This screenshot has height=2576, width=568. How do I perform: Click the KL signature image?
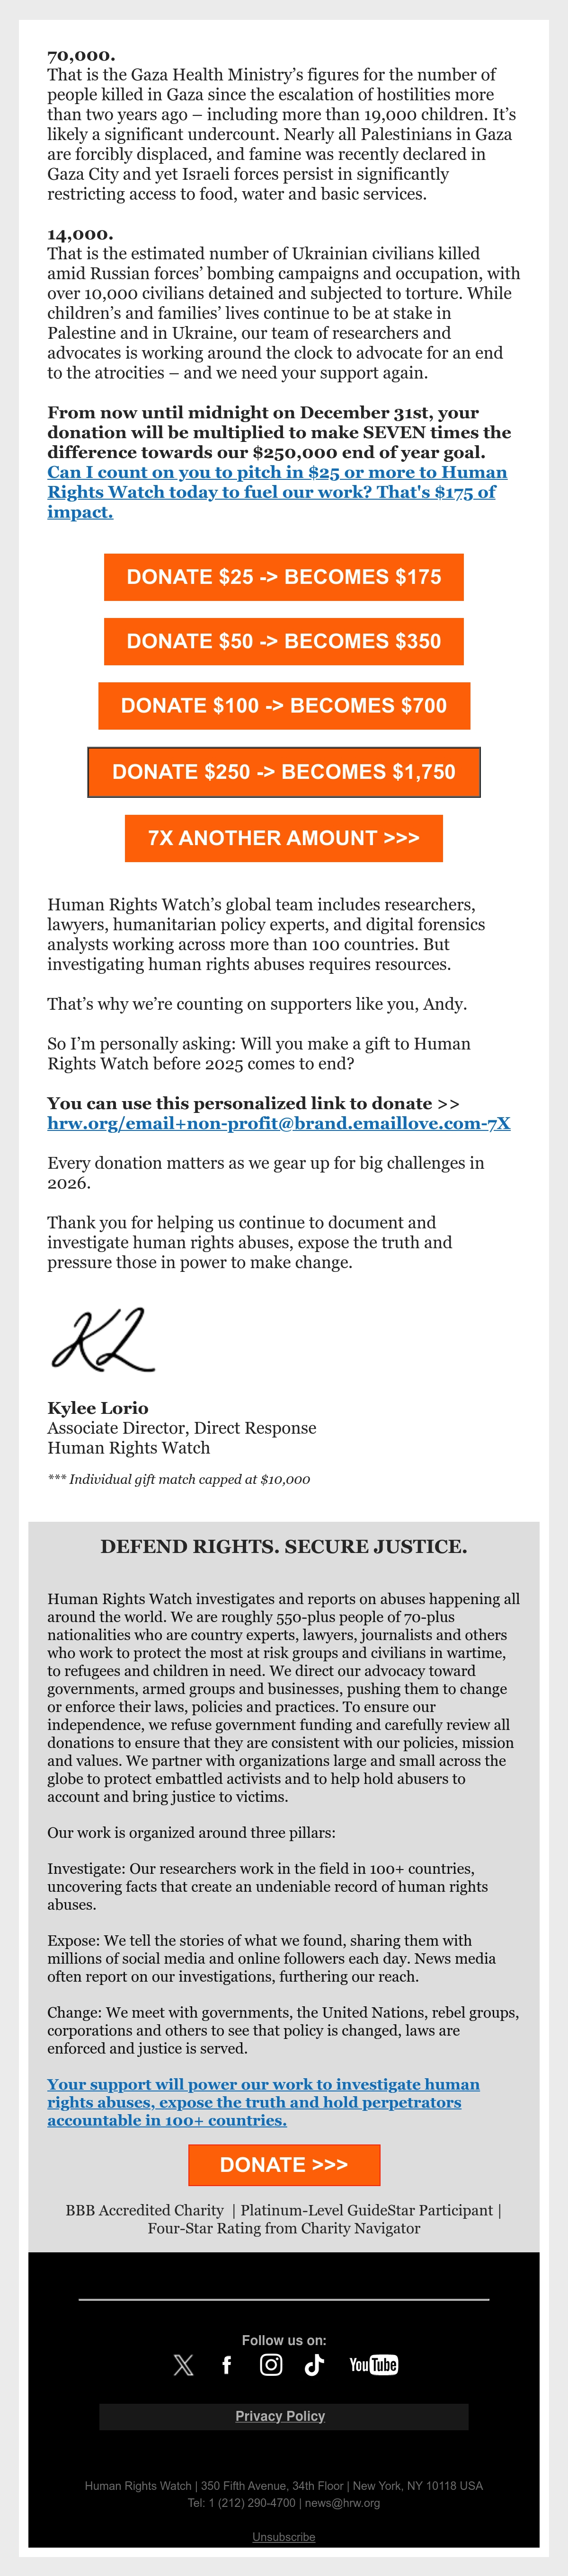click(103, 1339)
